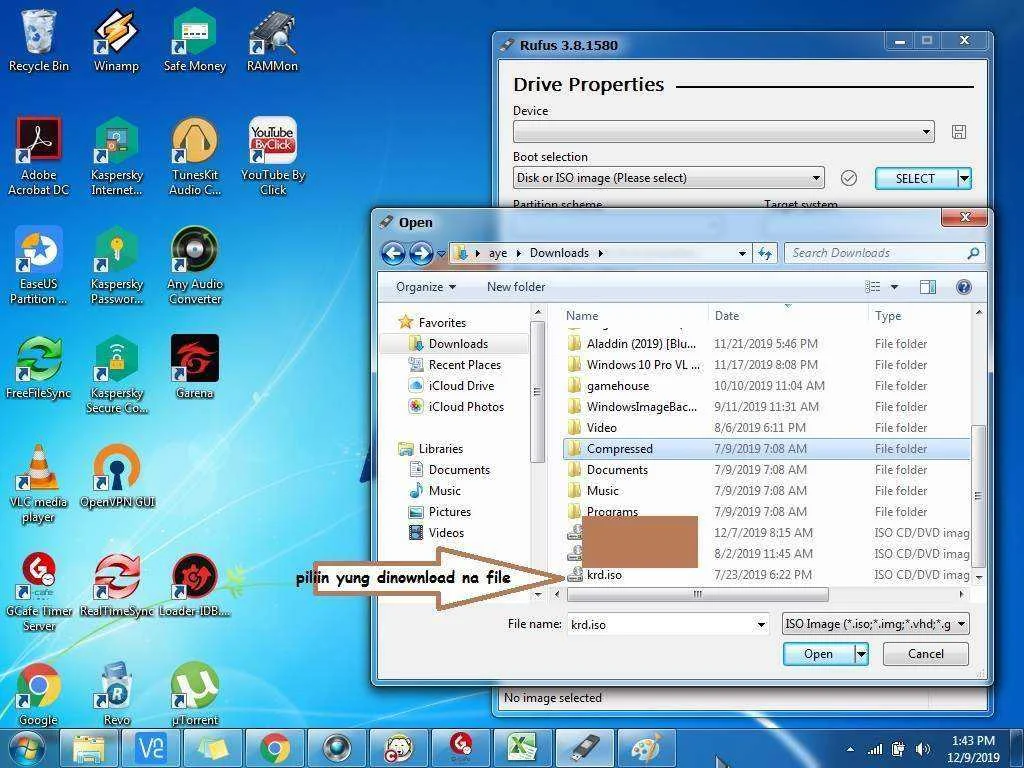Screen dimensions: 1024x768
Task: Open the Windows Start menu
Action: [x=26, y=748]
